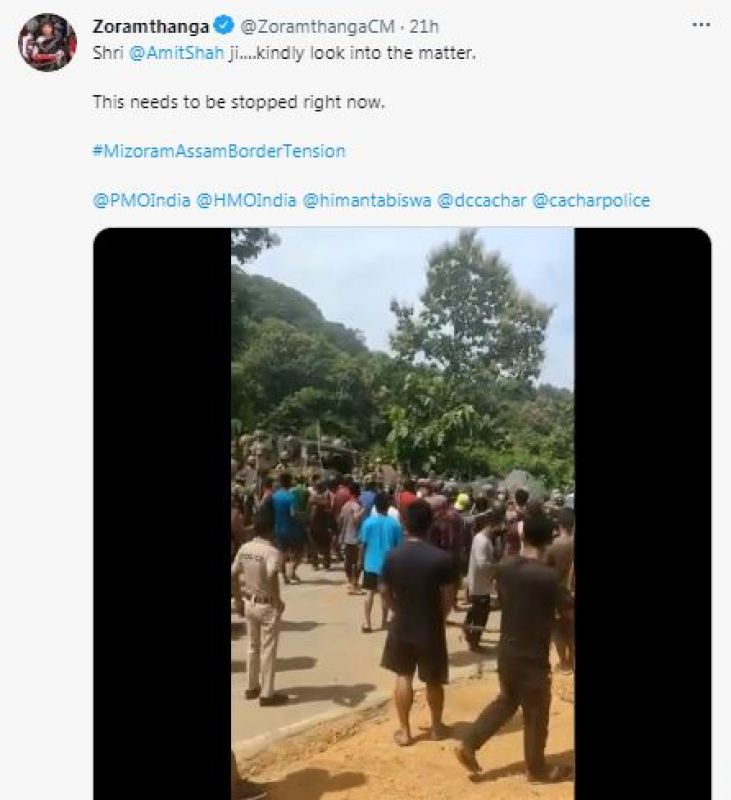The width and height of the screenshot is (731, 800).
Task: Visit the @PMOIndia mention
Action: click(x=141, y=200)
